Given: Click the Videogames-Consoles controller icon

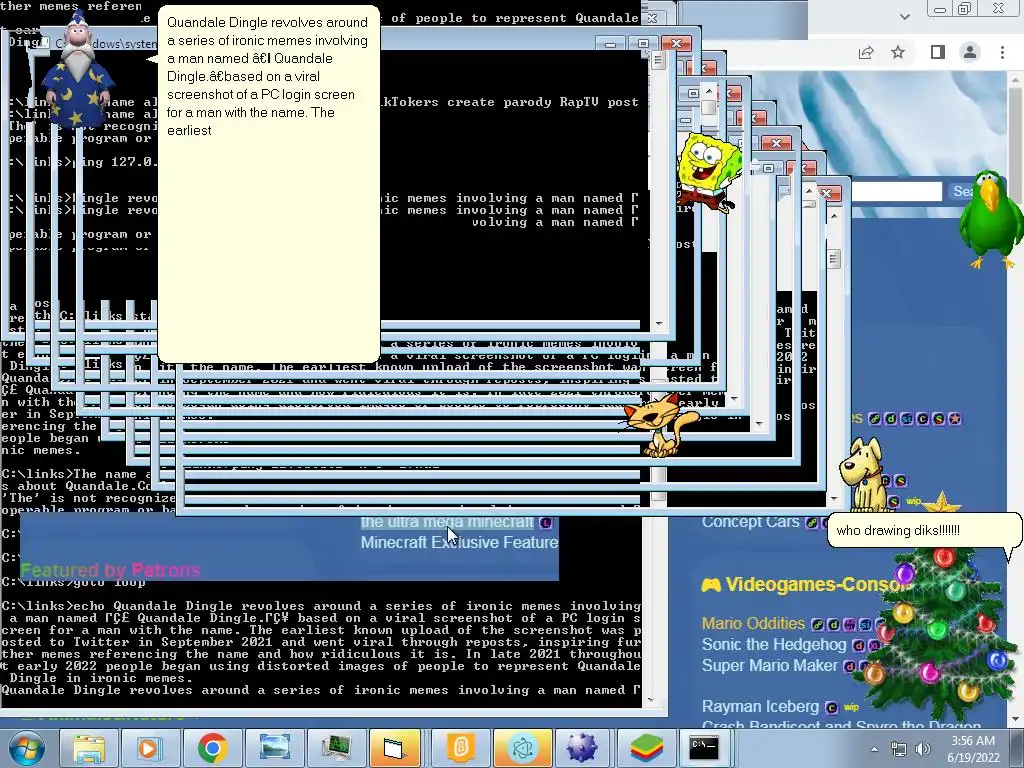Looking at the screenshot, I should [711, 584].
